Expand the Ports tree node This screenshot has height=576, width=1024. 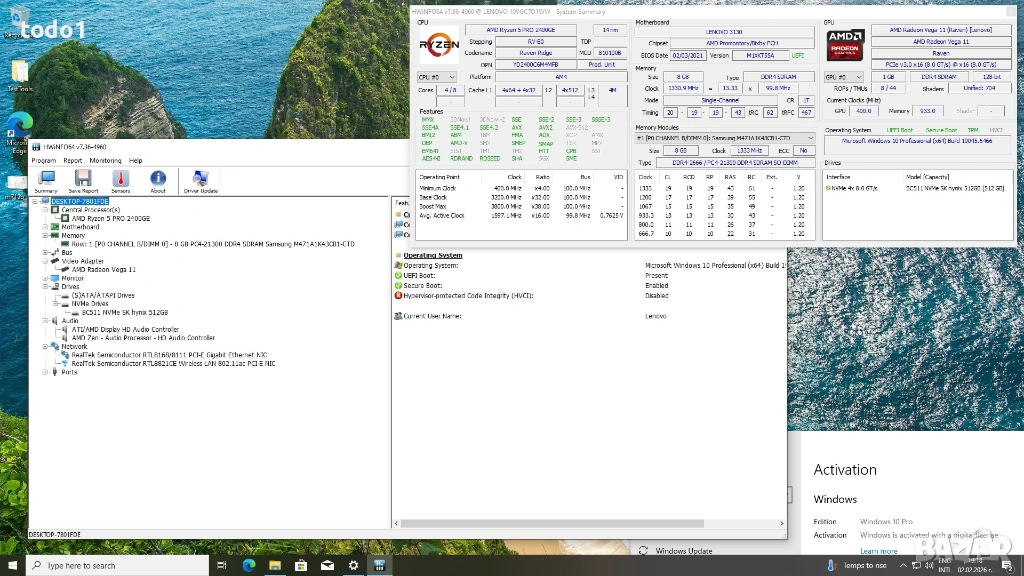(x=45, y=372)
